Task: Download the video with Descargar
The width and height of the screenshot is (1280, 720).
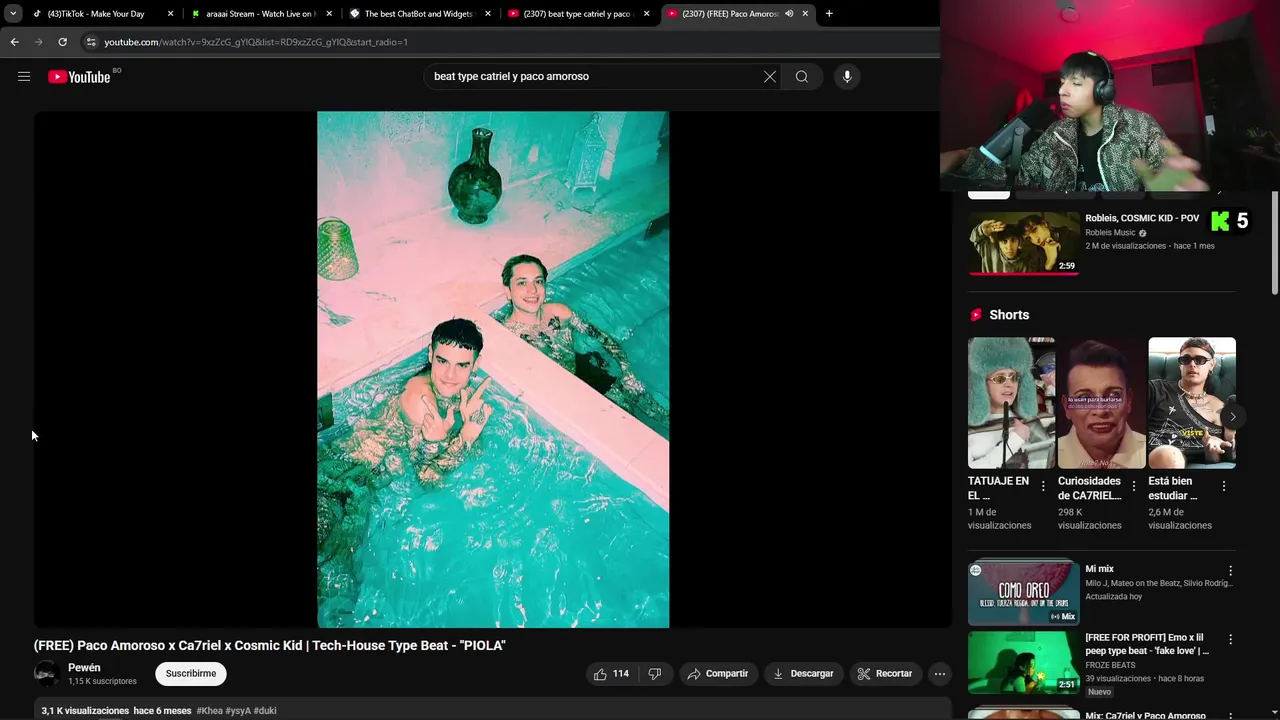Action: pyautogui.click(x=803, y=674)
